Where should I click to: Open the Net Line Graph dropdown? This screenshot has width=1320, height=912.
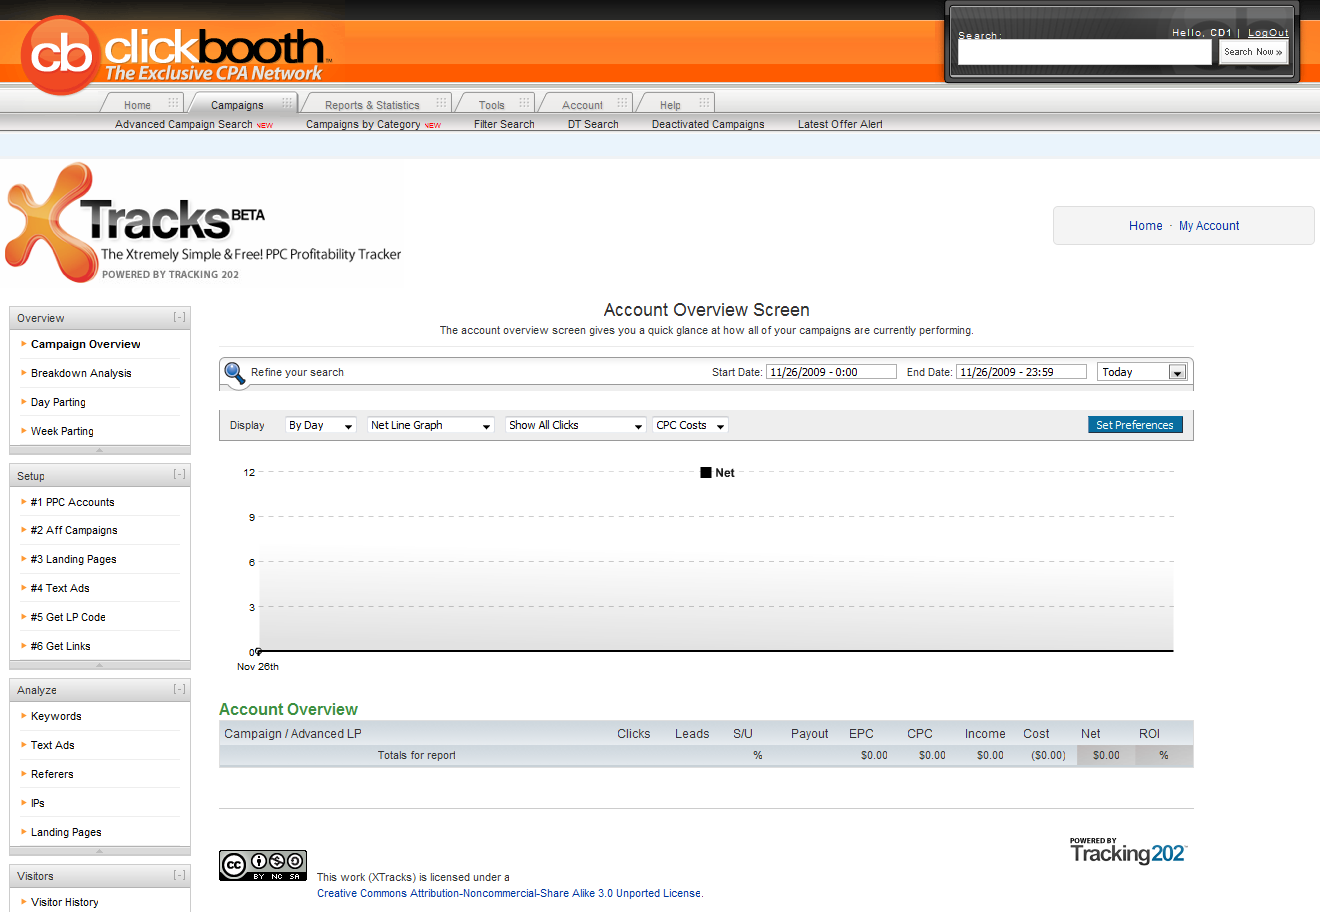click(430, 426)
